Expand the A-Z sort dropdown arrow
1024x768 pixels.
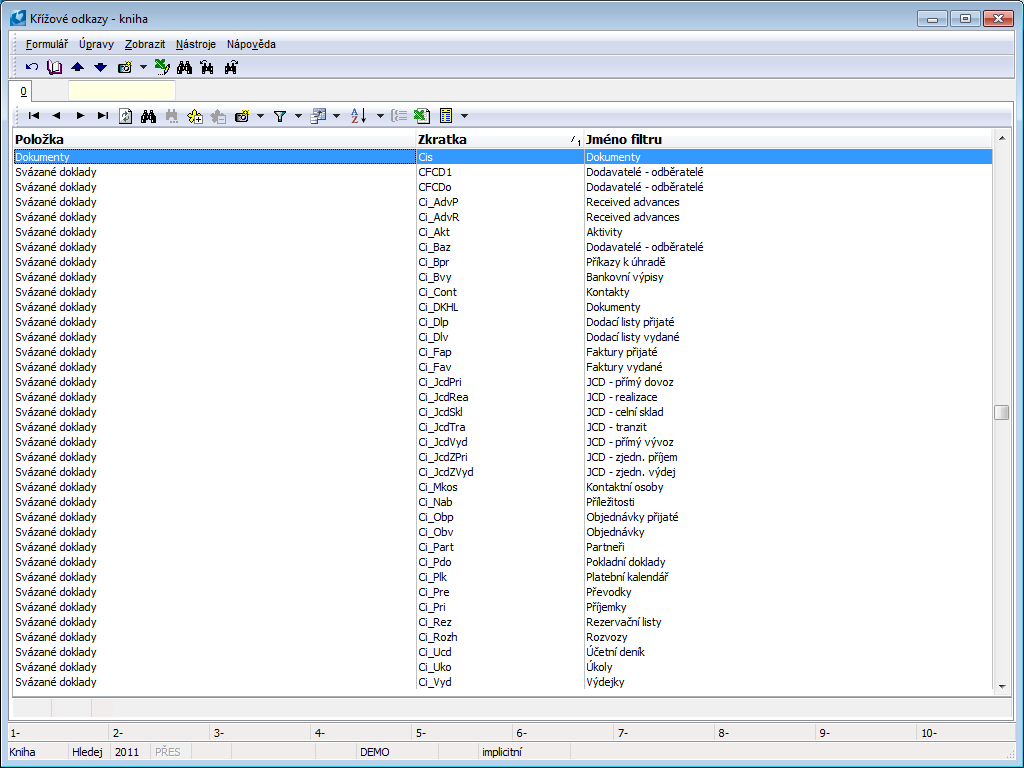coord(380,116)
